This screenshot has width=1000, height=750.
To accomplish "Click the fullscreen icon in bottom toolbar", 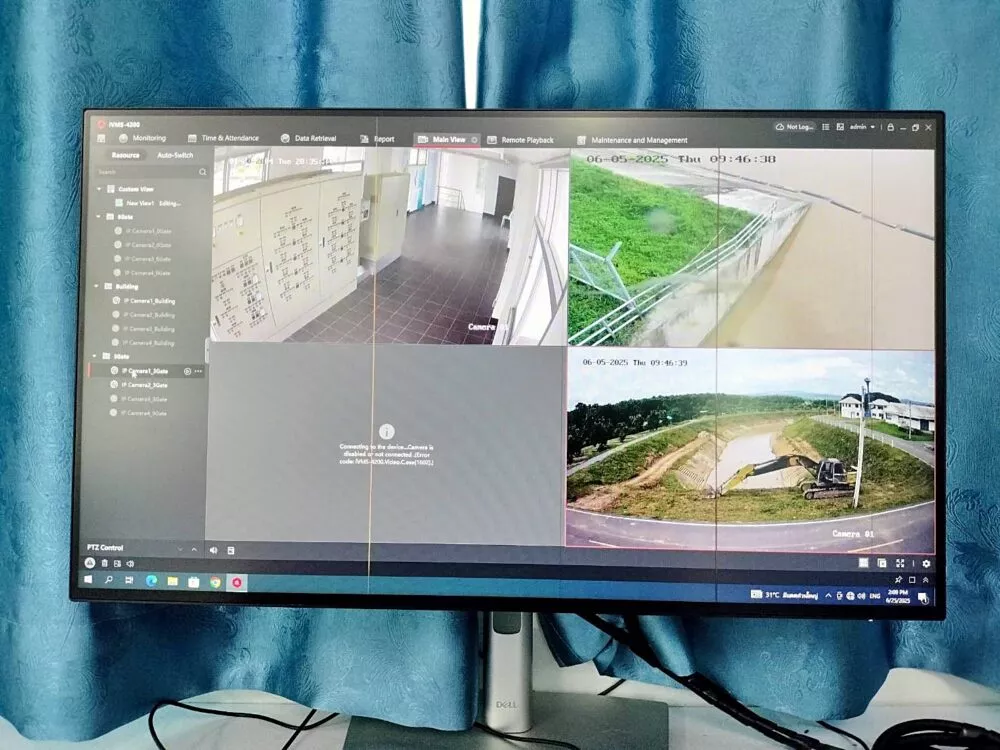I will tap(900, 564).
